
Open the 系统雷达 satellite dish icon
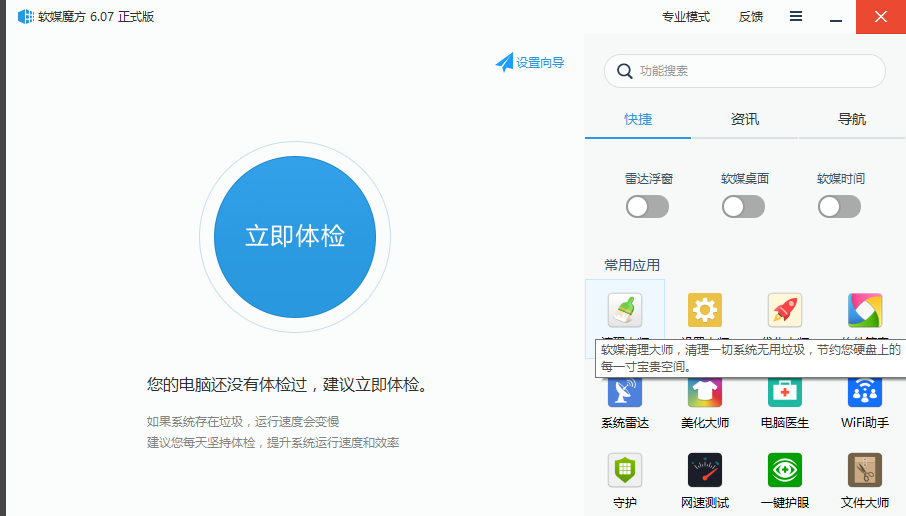(x=625, y=392)
